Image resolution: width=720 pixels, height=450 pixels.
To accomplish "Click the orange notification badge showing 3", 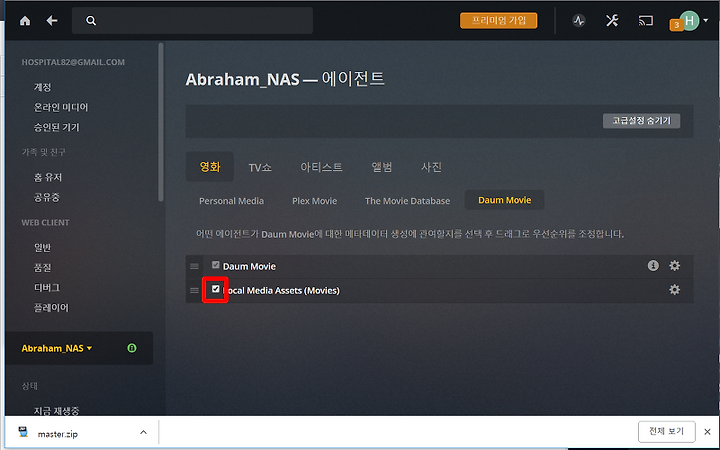I will click(x=676, y=25).
